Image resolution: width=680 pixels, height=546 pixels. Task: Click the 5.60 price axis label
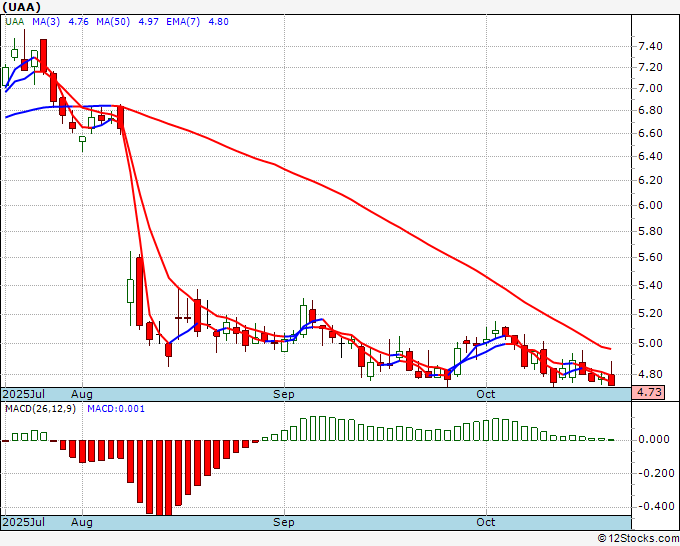(650, 258)
